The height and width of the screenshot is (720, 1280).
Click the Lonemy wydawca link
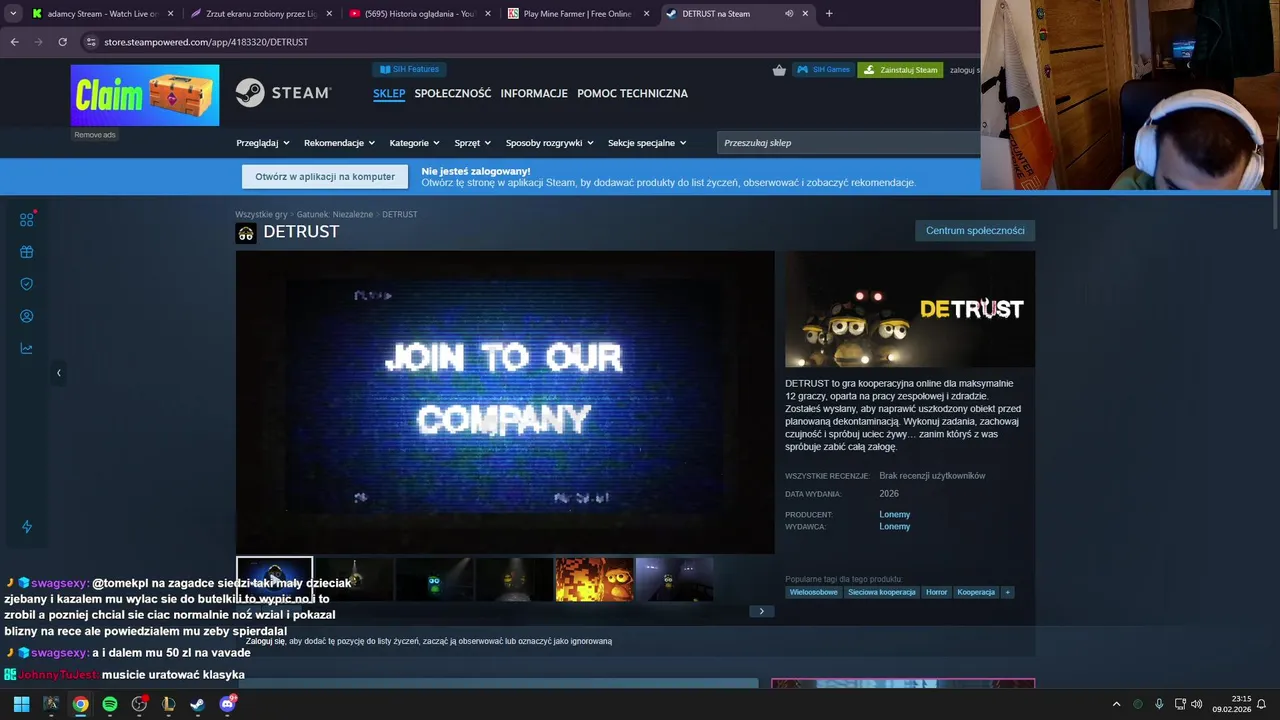click(x=894, y=527)
